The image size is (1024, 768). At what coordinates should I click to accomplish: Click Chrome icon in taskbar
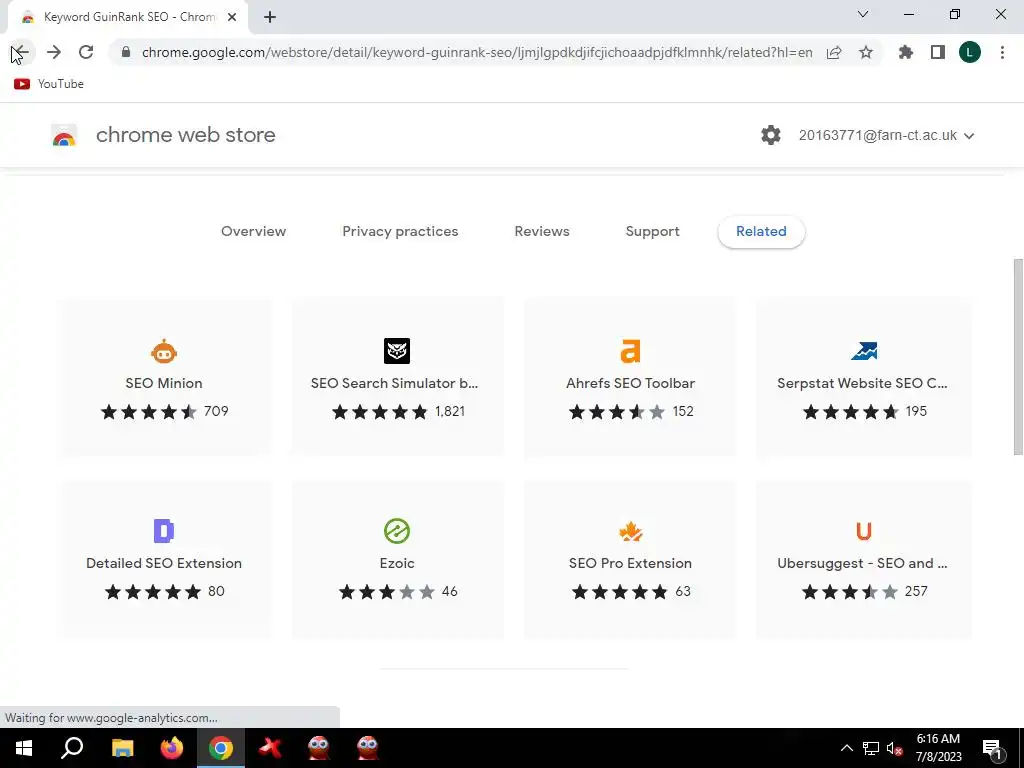tap(221, 748)
